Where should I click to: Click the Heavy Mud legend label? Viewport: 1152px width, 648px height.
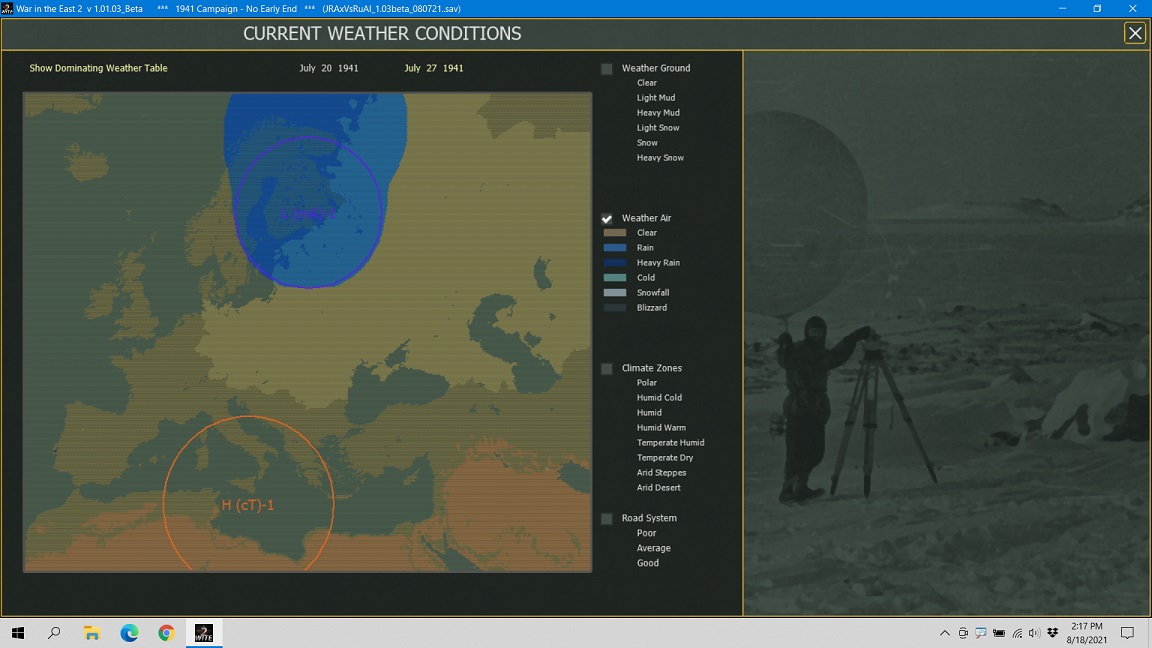point(658,113)
